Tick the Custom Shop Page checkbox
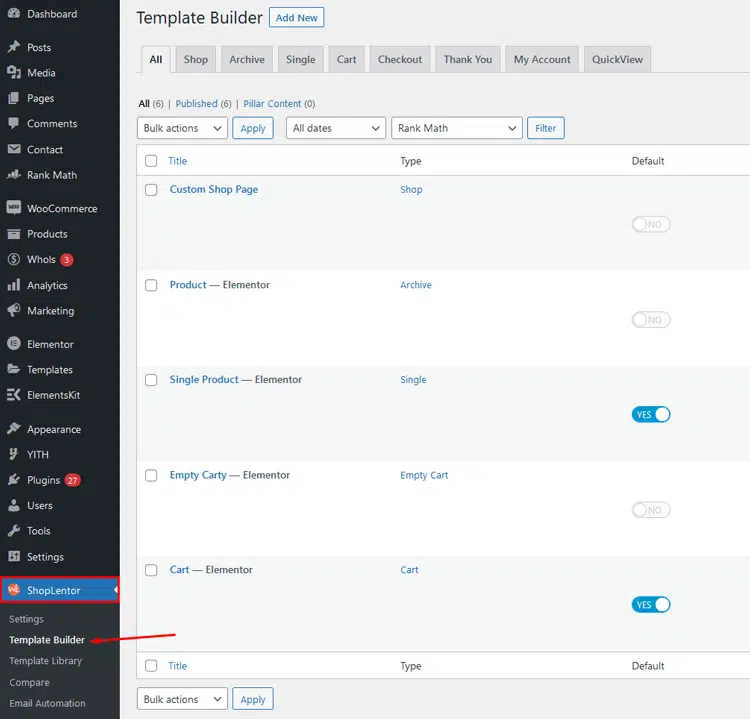Image resolution: width=750 pixels, height=719 pixels. [x=151, y=190]
